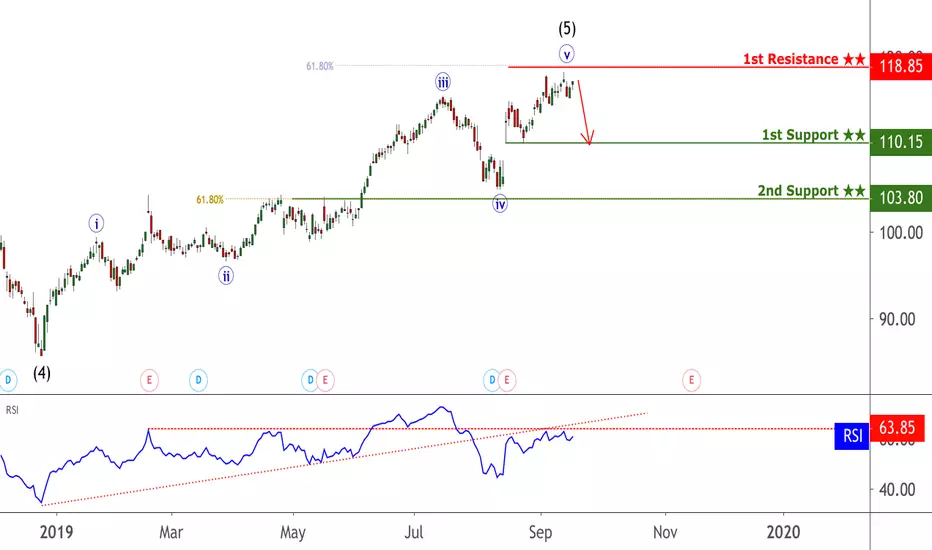Click the 2020 label on time axis
The width and height of the screenshot is (932, 550).
[x=783, y=532]
